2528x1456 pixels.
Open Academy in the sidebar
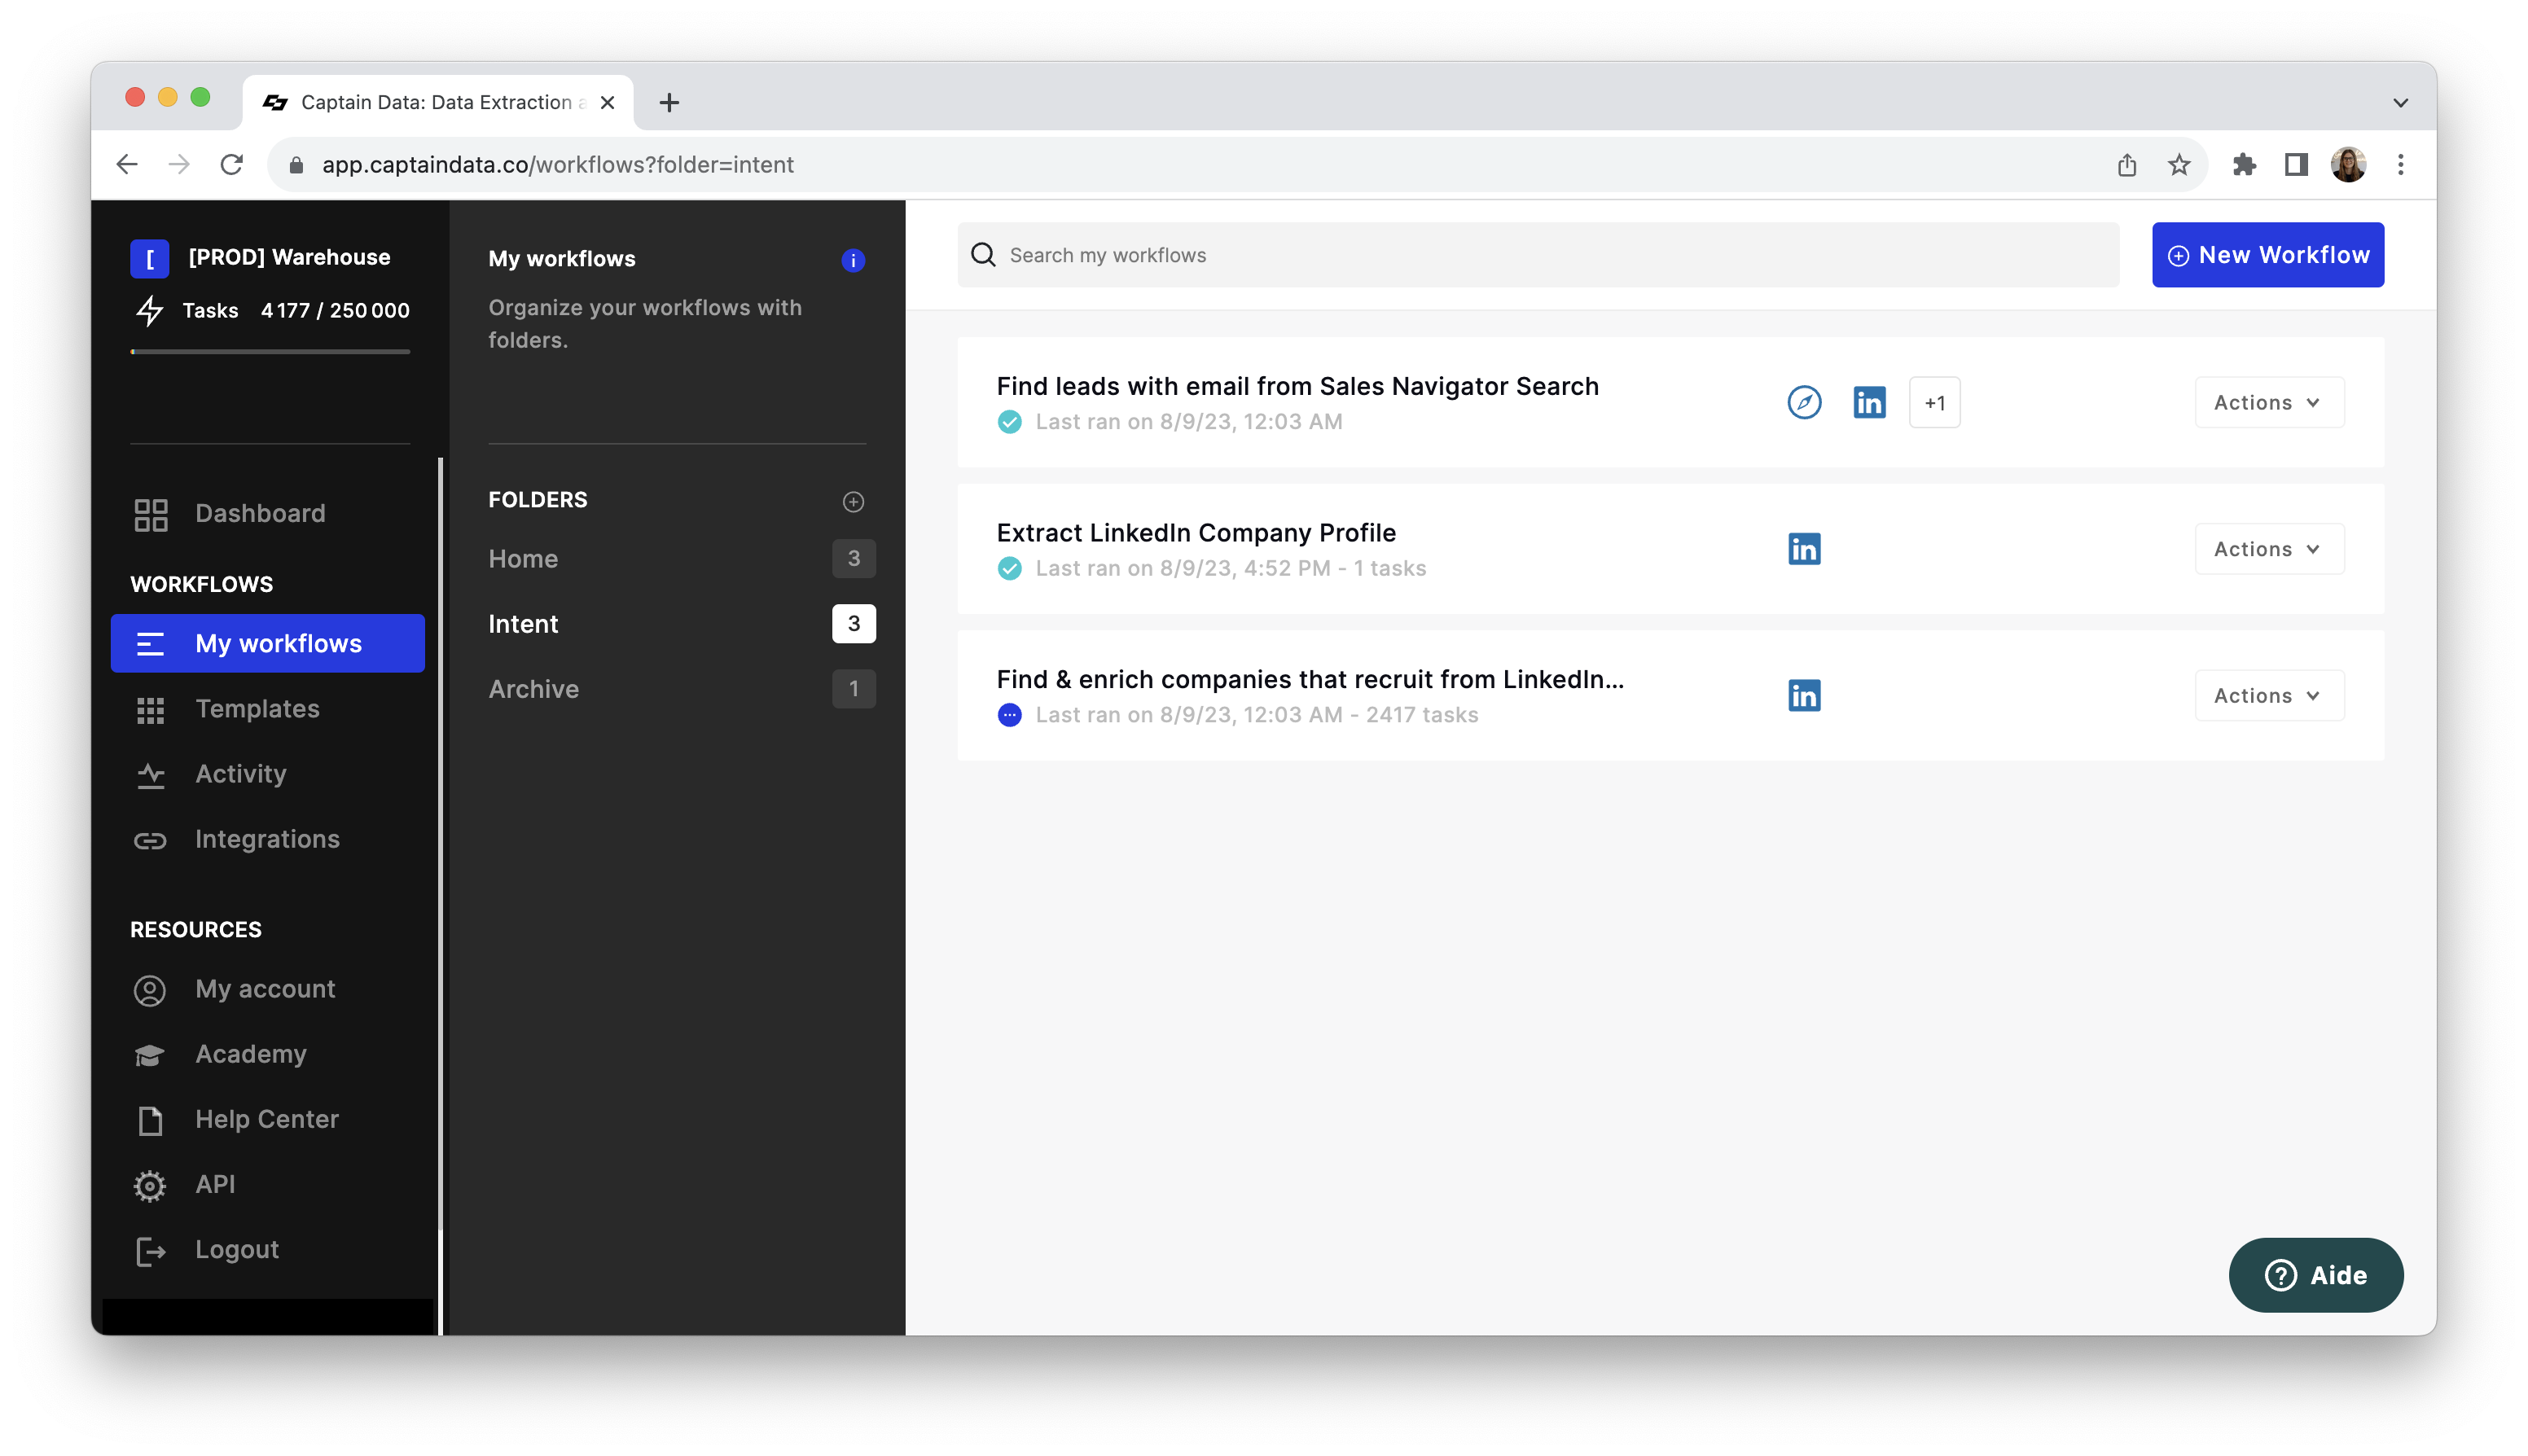tap(268, 1054)
